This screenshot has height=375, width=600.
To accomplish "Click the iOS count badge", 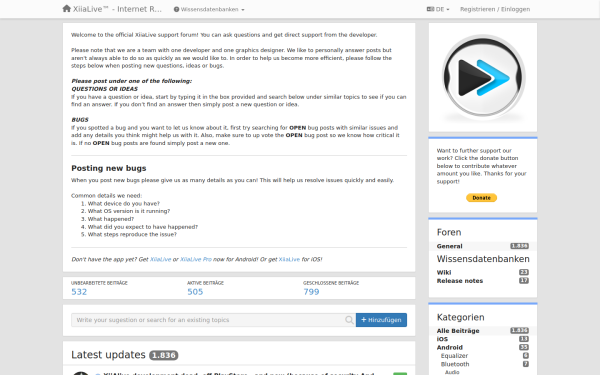I will coord(523,339).
